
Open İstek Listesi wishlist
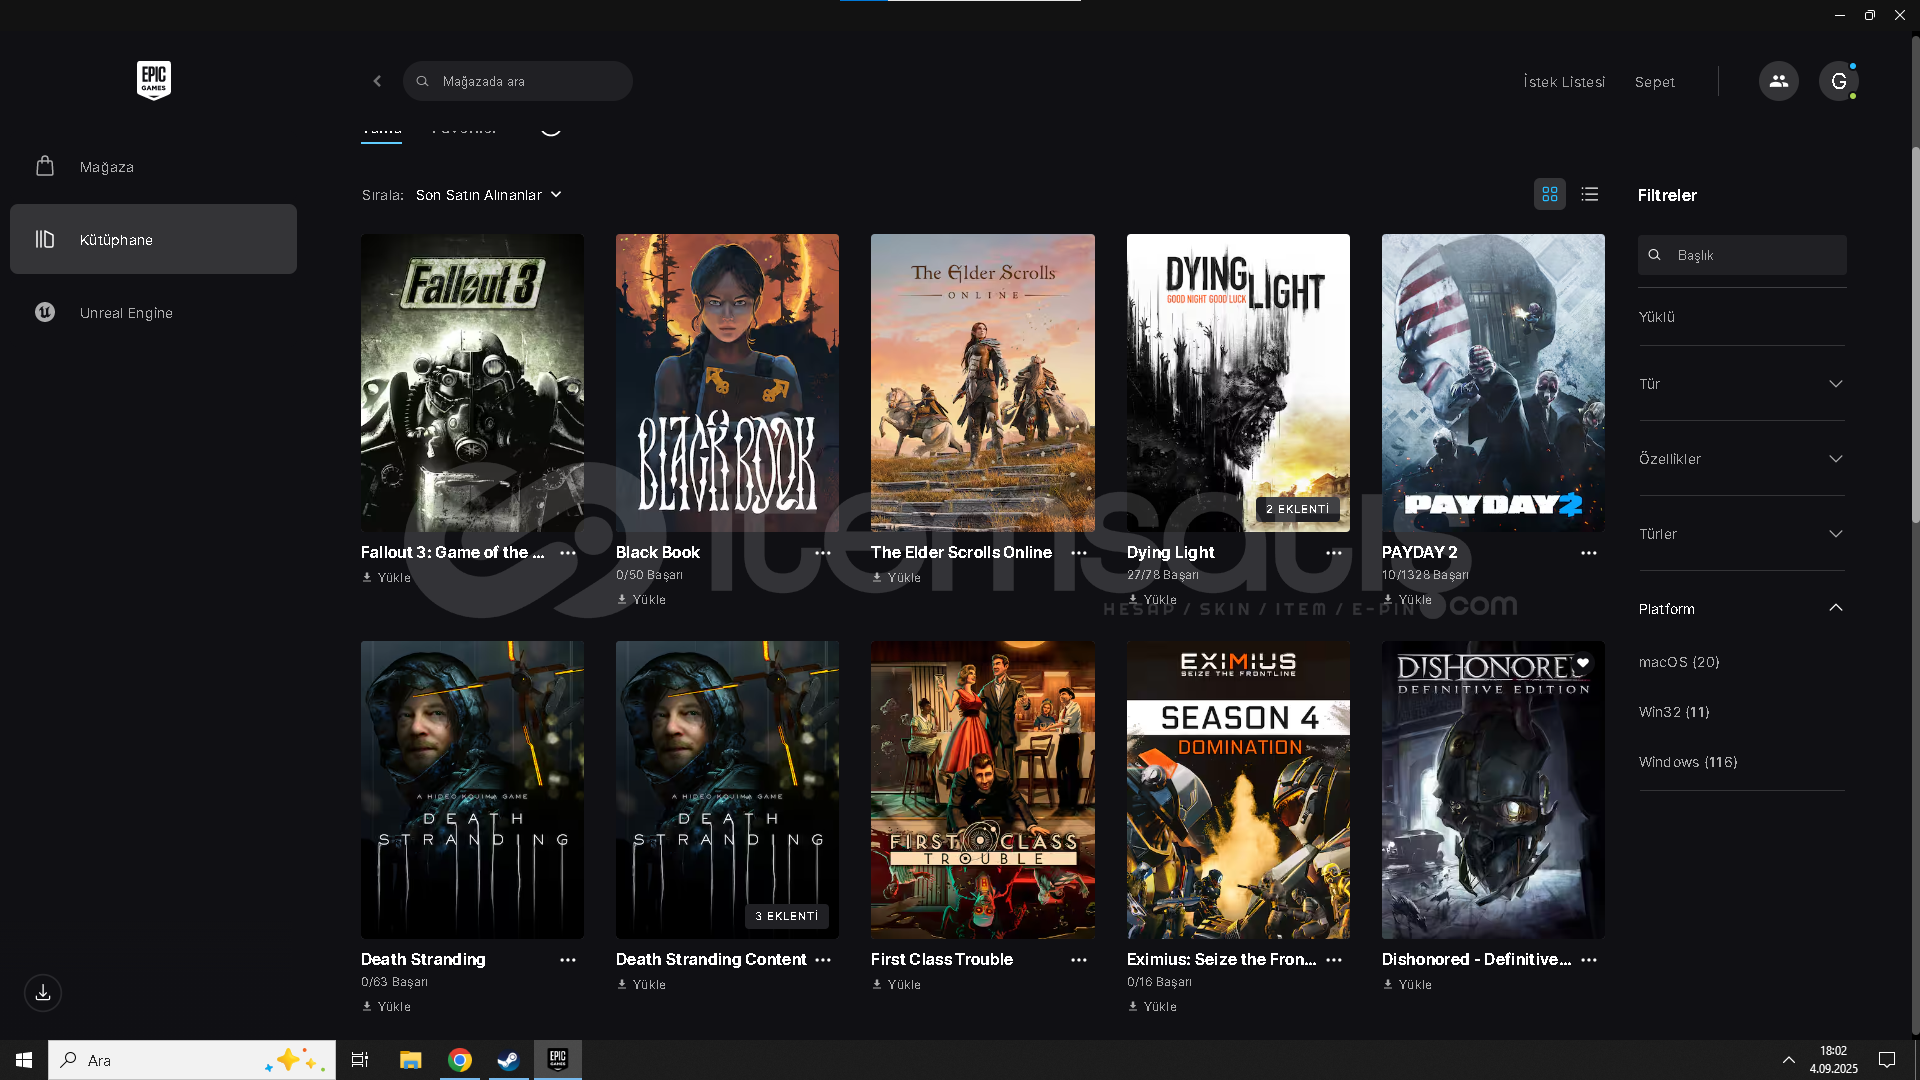tap(1564, 82)
